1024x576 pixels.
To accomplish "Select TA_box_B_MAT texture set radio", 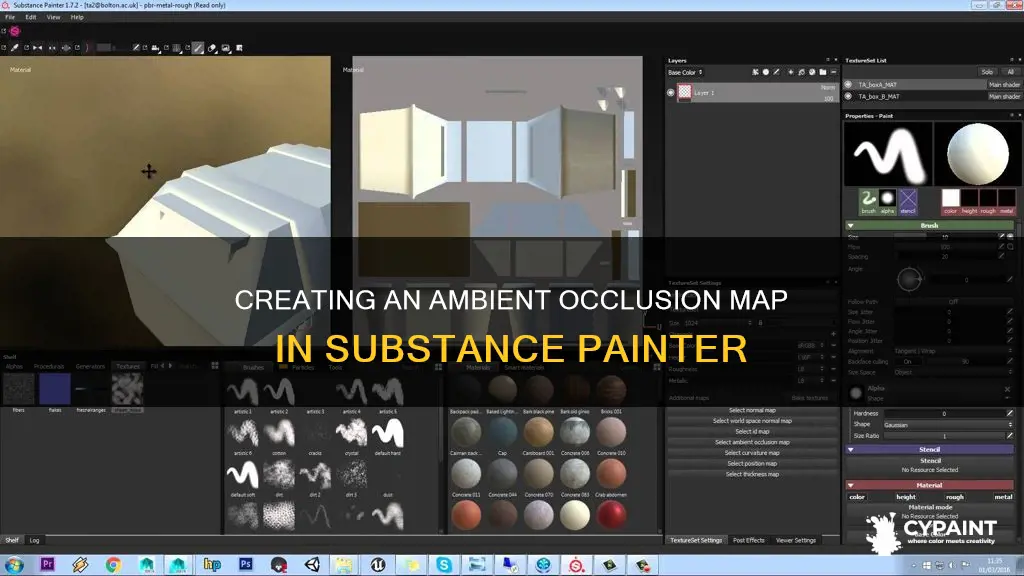I will [848, 96].
